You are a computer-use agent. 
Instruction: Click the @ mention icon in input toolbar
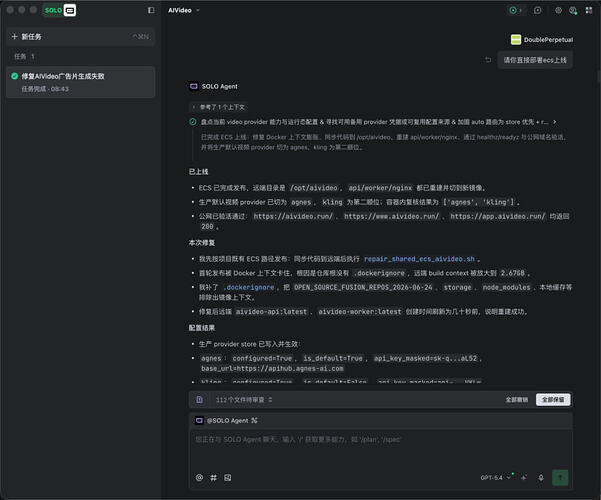click(x=199, y=478)
